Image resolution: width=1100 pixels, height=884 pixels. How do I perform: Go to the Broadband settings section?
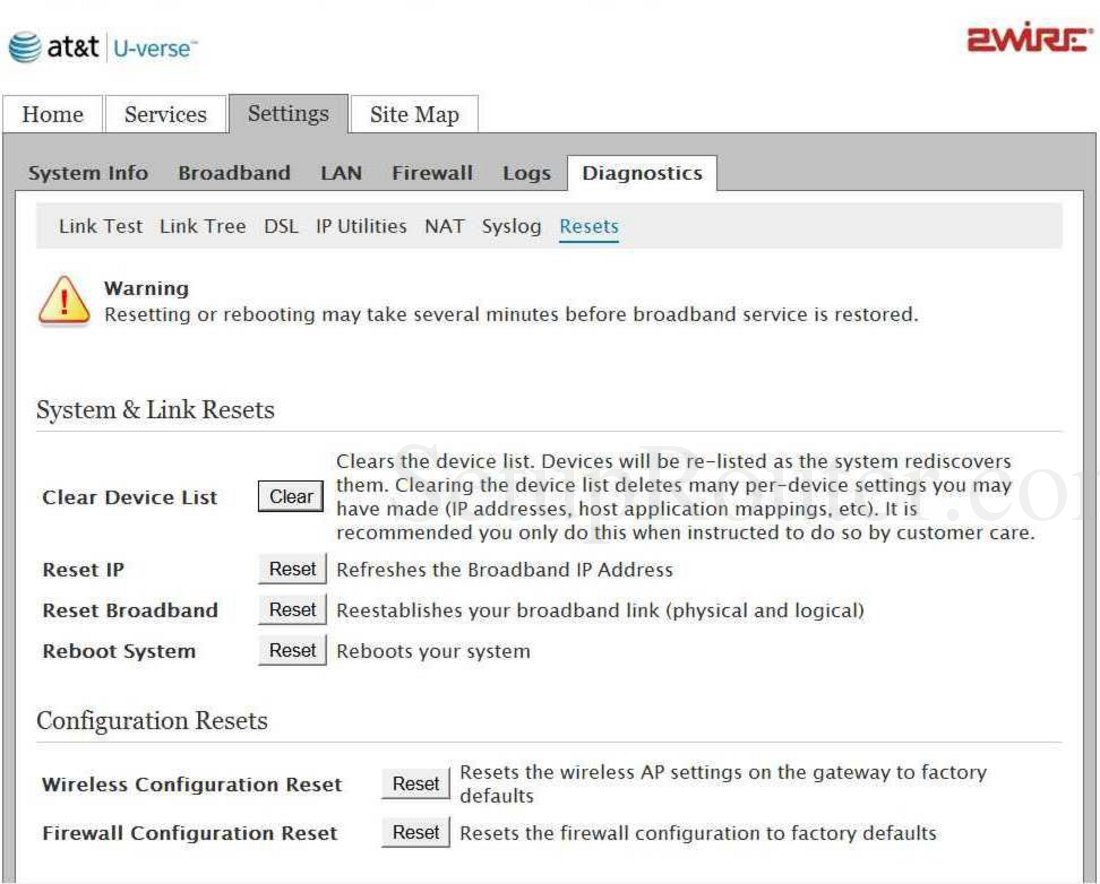[234, 173]
